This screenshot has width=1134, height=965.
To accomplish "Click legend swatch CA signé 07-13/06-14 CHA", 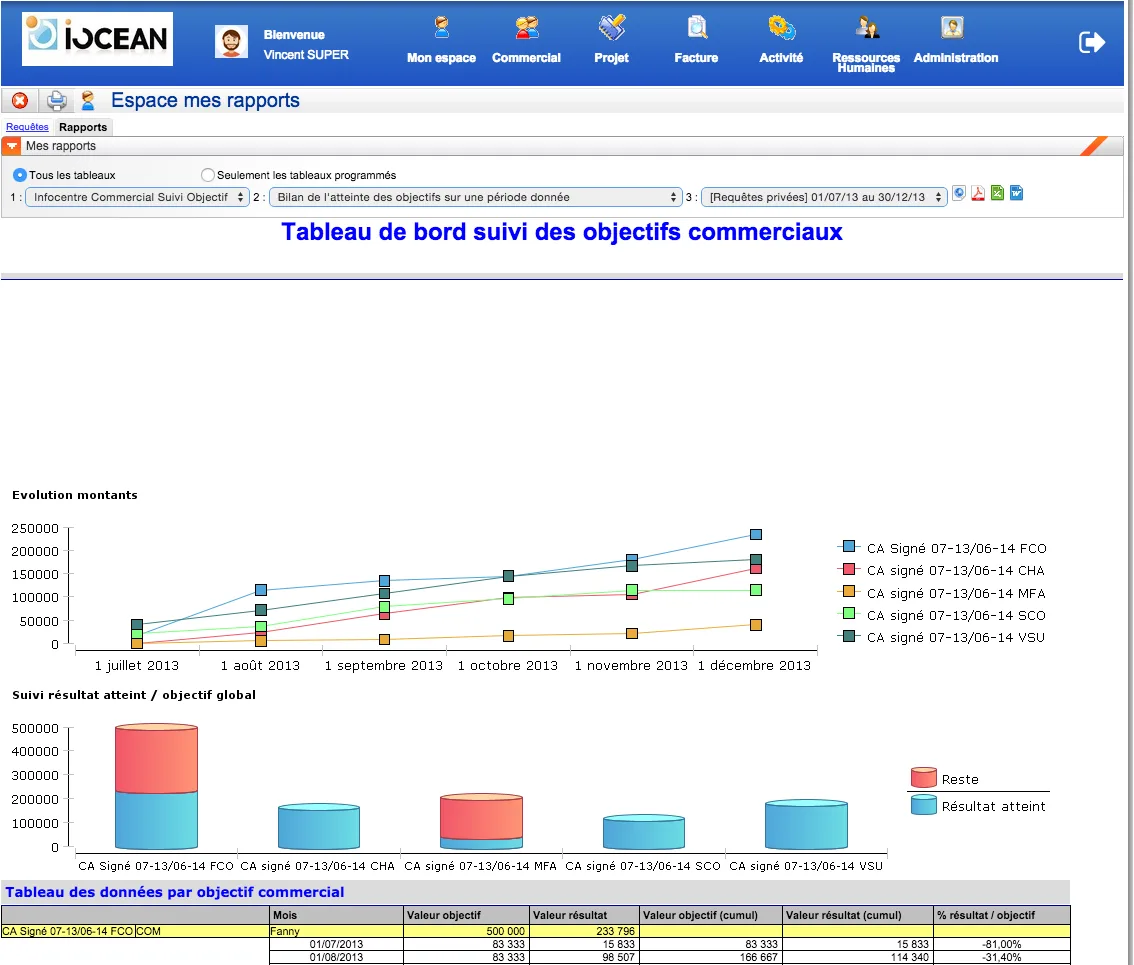I will 849,569.
